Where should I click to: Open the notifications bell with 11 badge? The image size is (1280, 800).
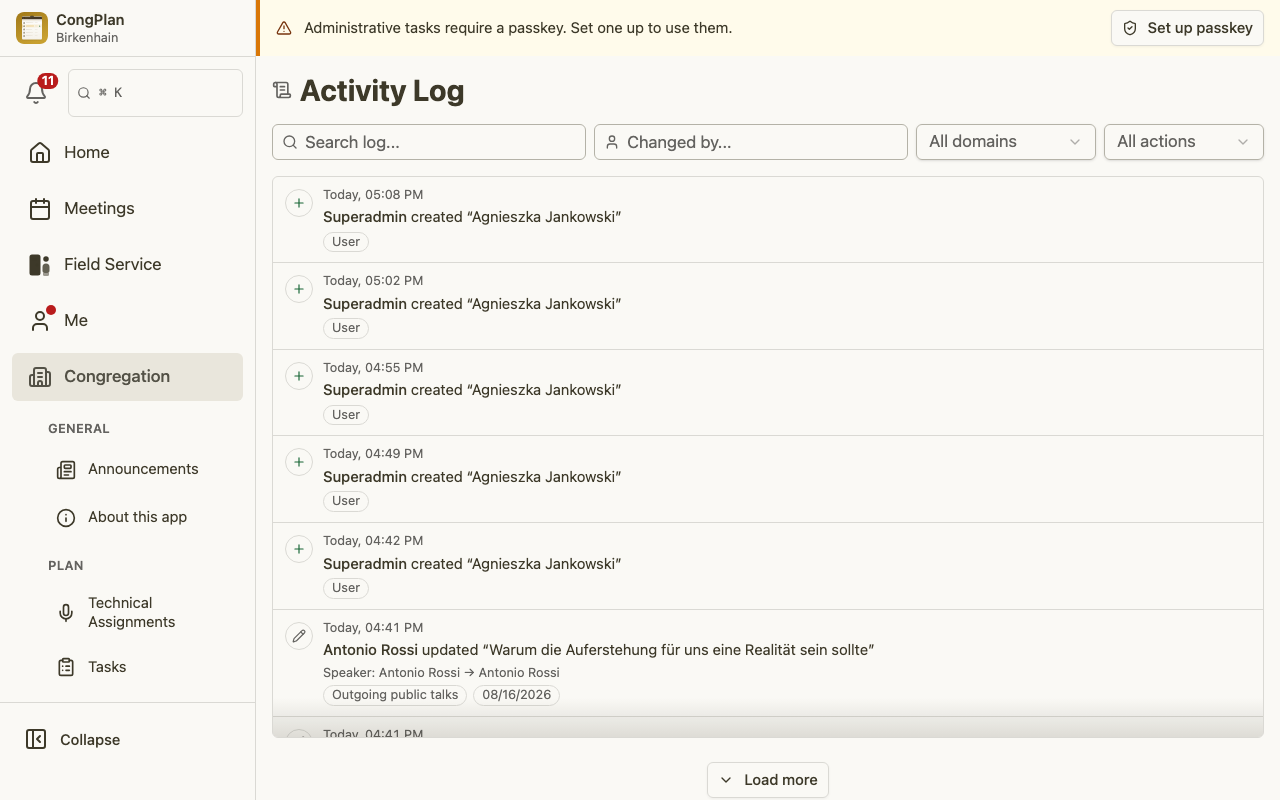point(37,92)
